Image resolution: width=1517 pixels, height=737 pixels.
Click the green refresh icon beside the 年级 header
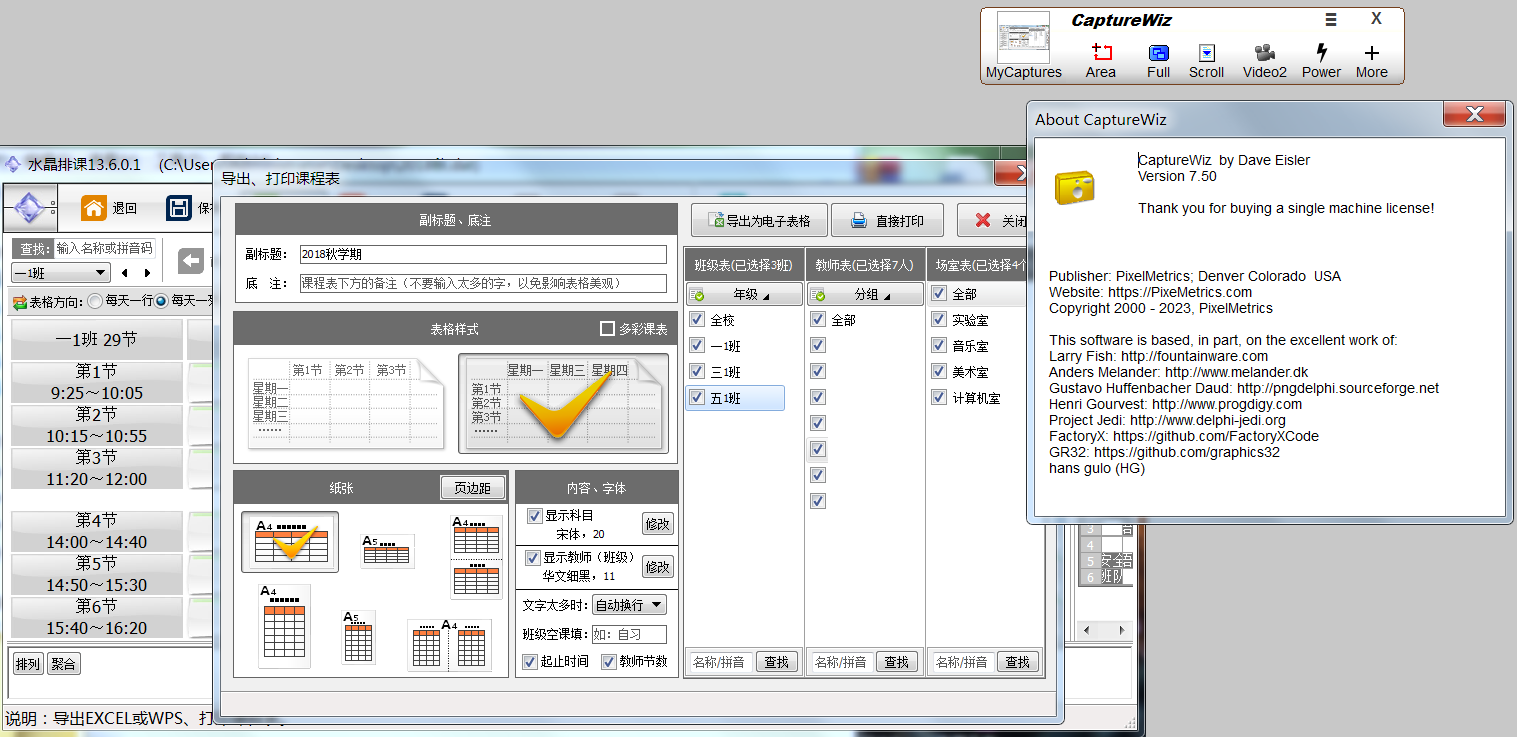700,293
